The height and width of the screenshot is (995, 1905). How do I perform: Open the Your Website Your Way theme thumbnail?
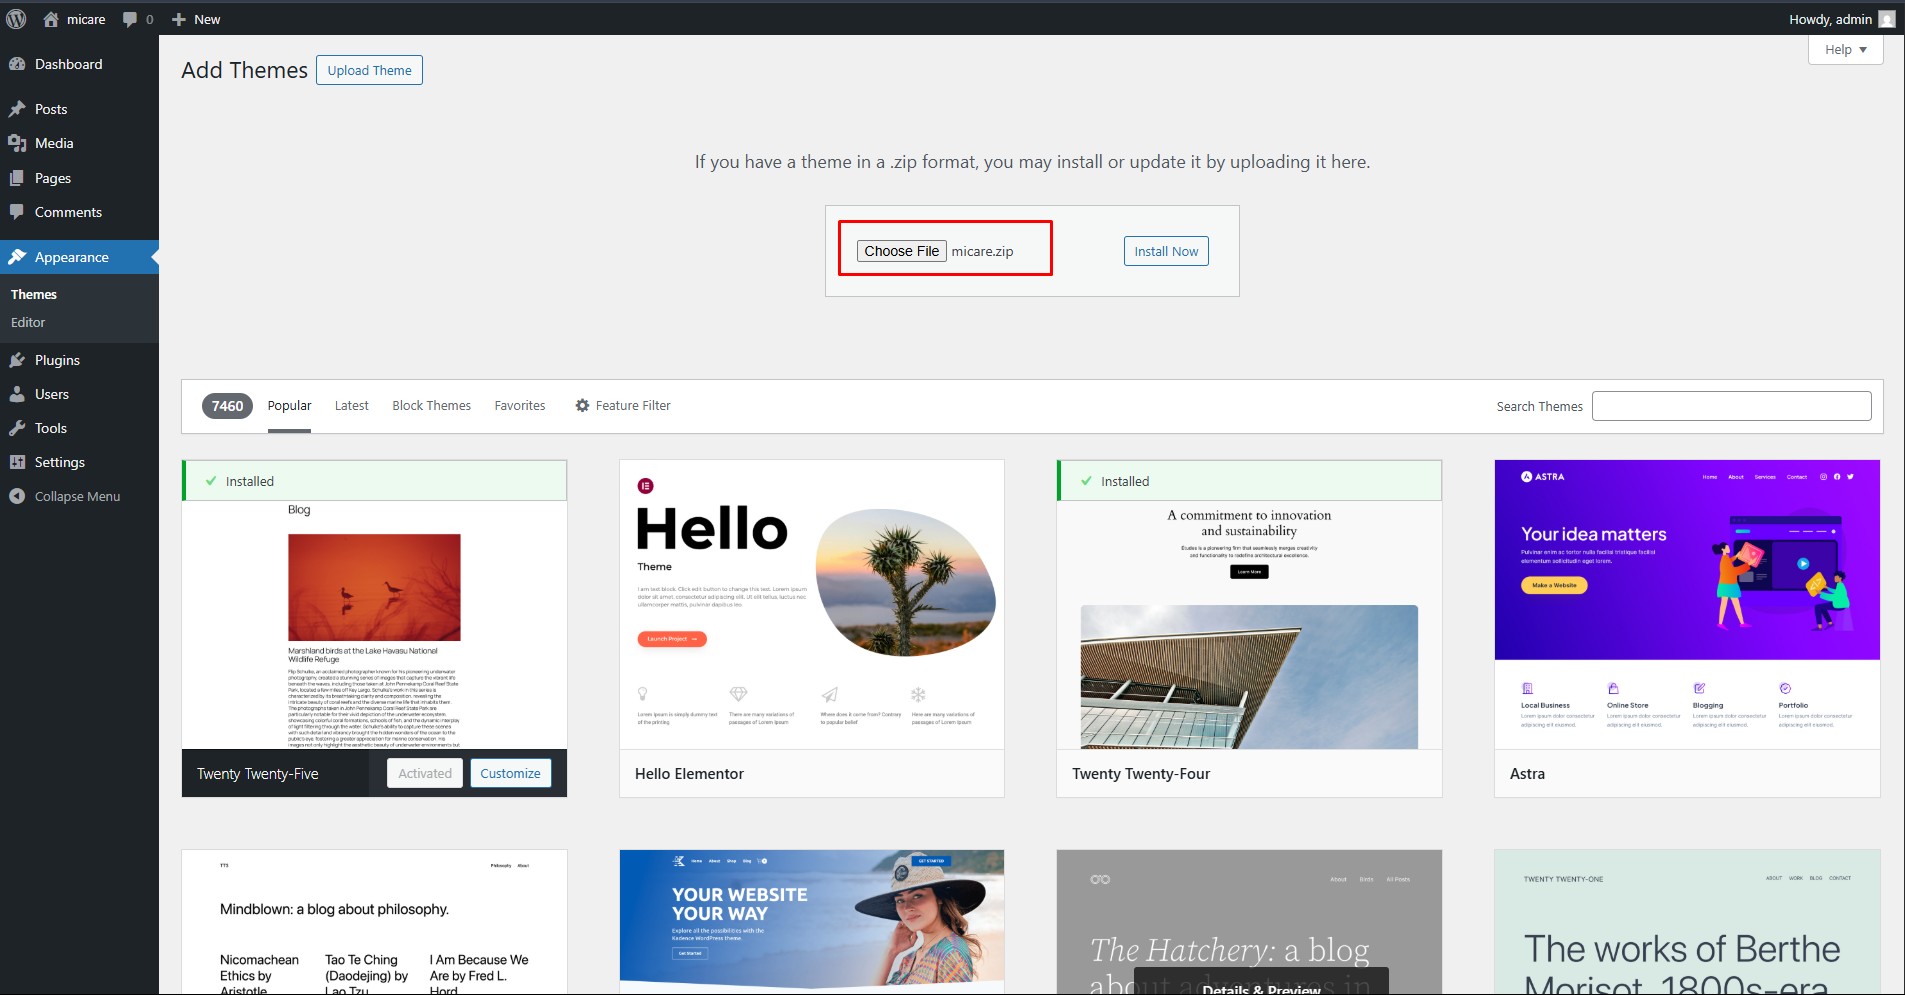(x=812, y=922)
